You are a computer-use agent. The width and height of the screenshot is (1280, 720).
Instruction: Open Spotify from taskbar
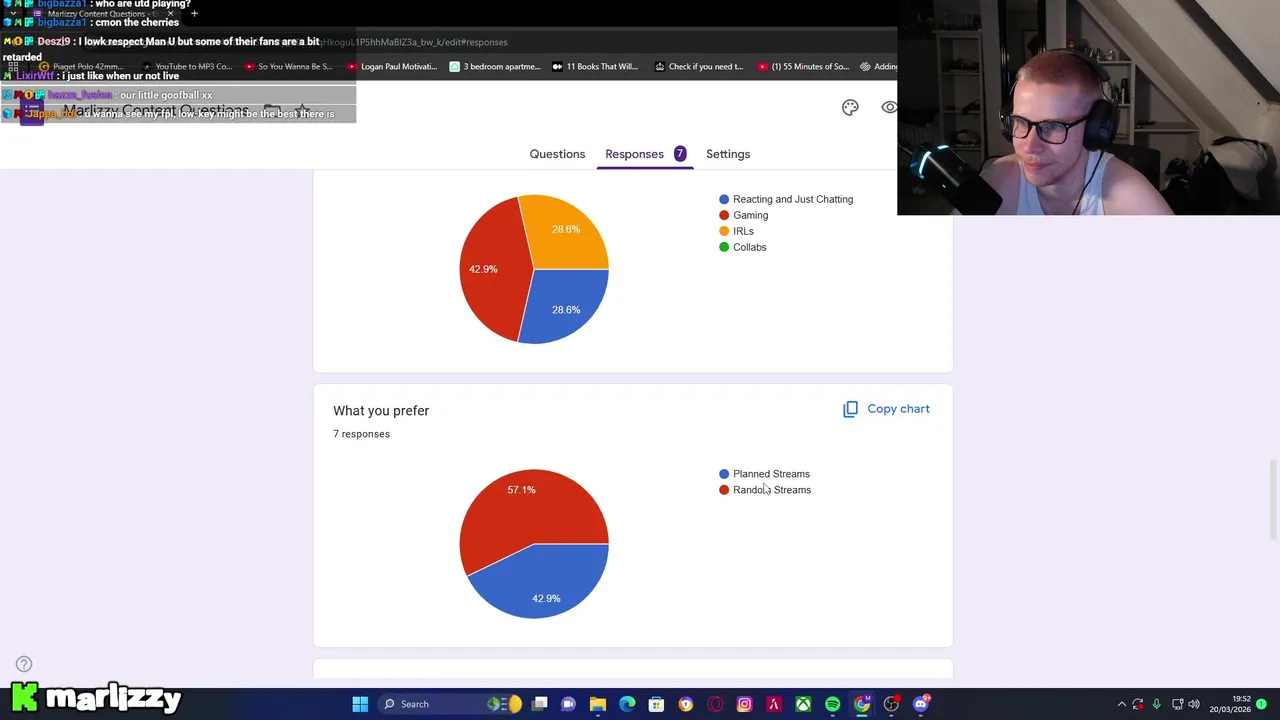click(x=832, y=704)
